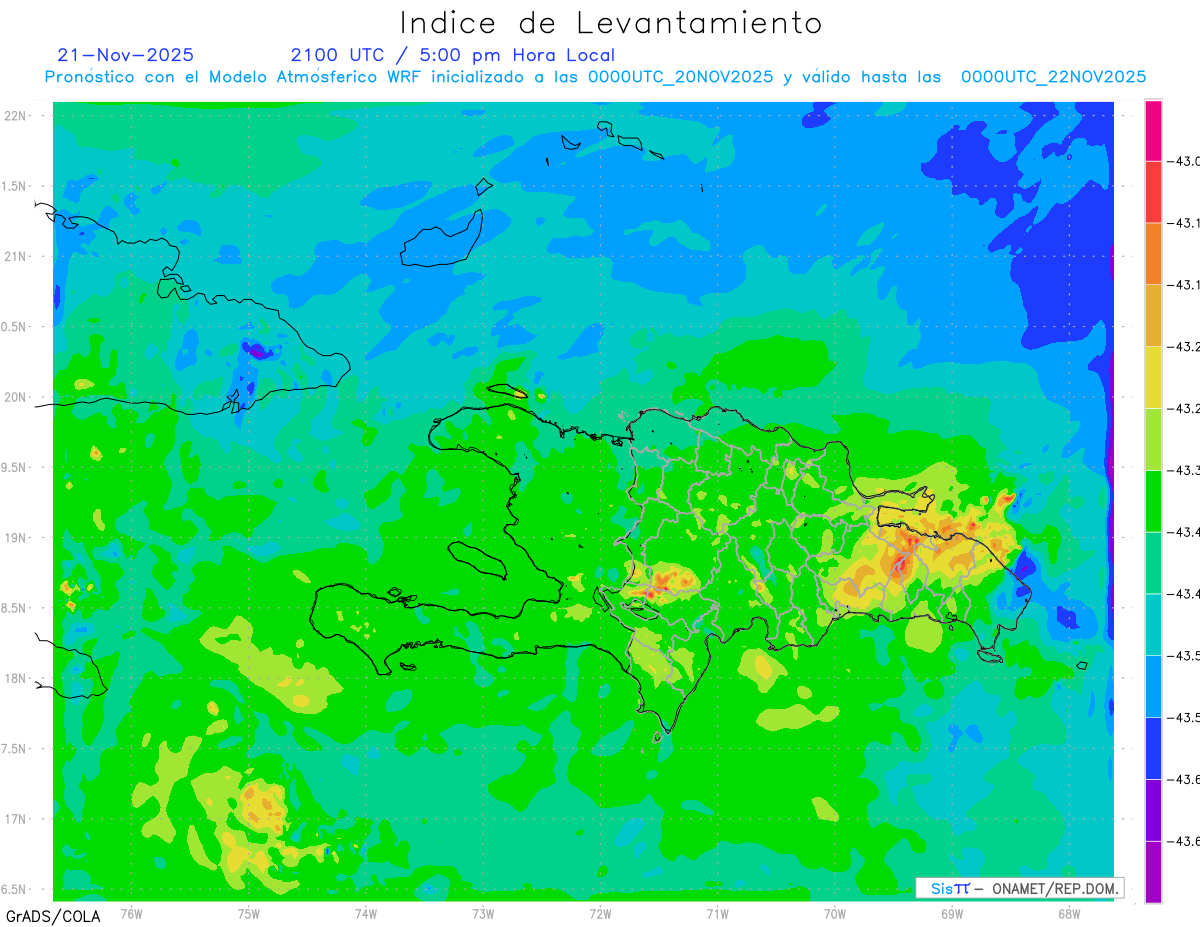1200x927 pixels.
Task: Click the "73W" longitude label
Action: [x=483, y=915]
